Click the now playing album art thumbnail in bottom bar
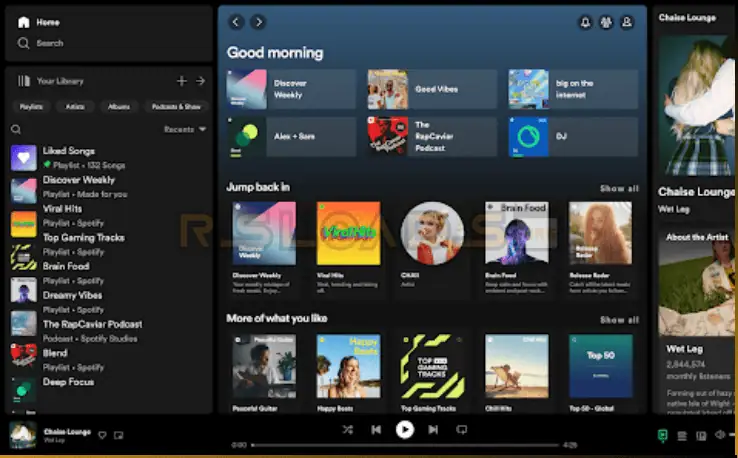Viewport: 738px width, 458px height. (23, 435)
